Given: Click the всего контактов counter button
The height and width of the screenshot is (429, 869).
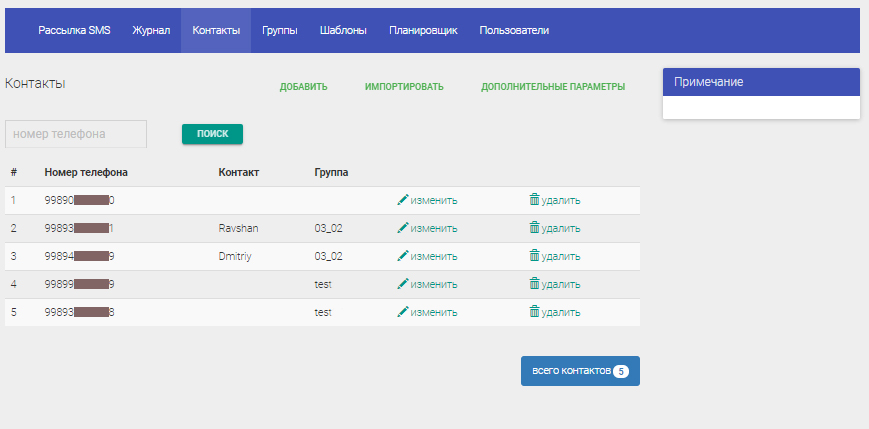Looking at the screenshot, I should tap(580, 371).
